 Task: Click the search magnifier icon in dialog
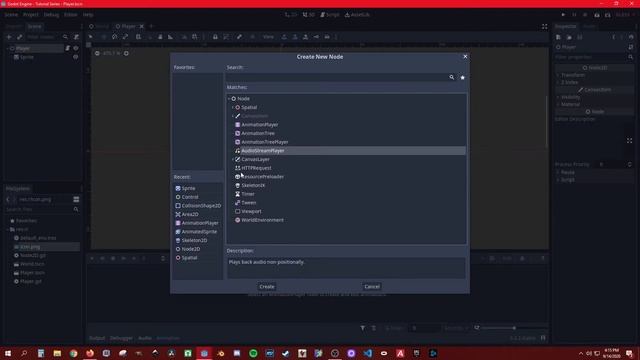coord(451,77)
